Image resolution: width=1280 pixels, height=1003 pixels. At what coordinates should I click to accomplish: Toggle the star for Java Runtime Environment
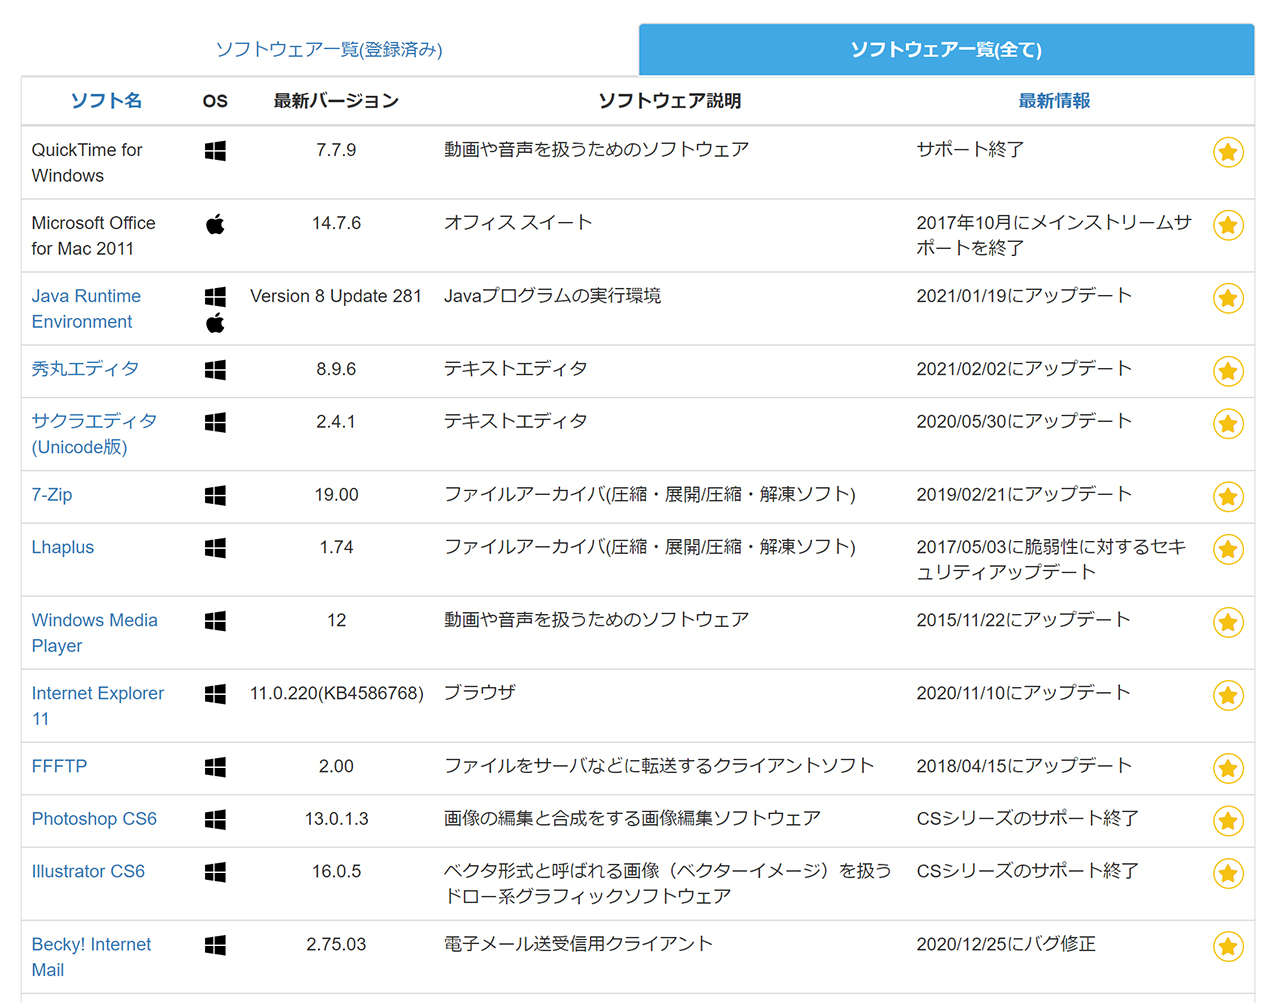(x=1228, y=298)
